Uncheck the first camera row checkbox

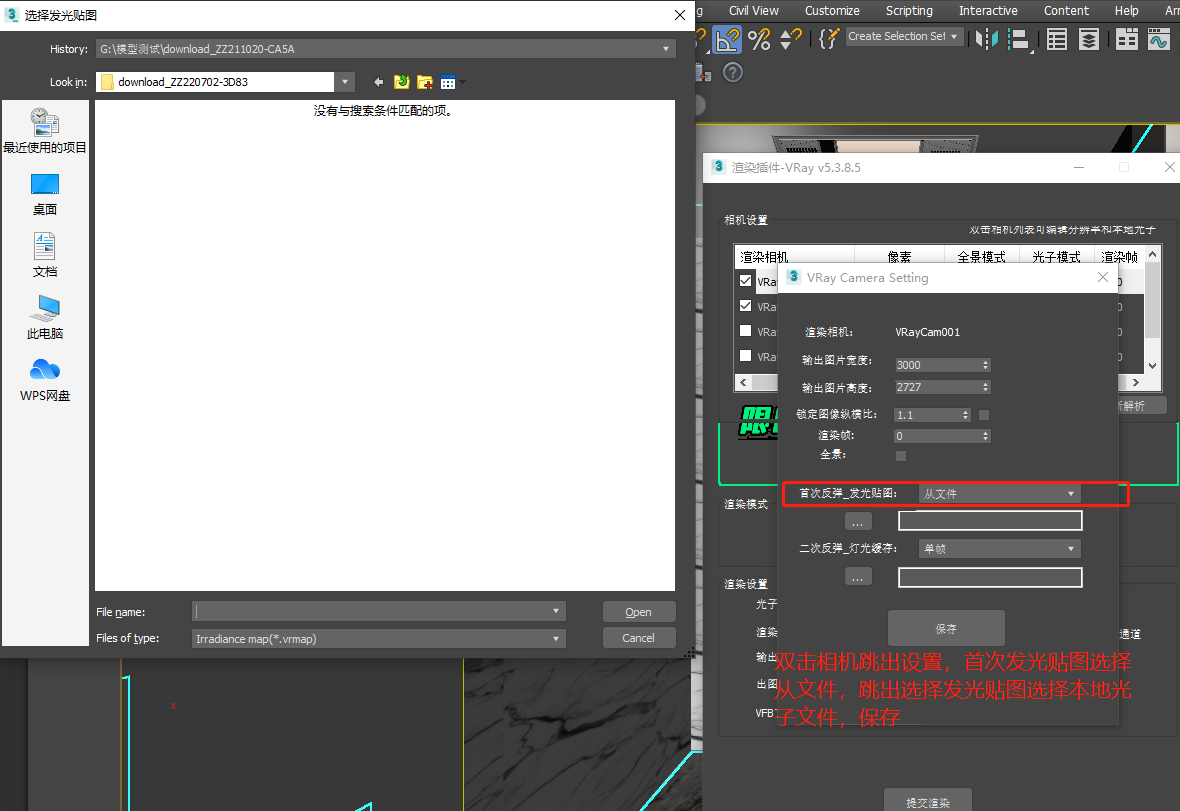click(745, 281)
